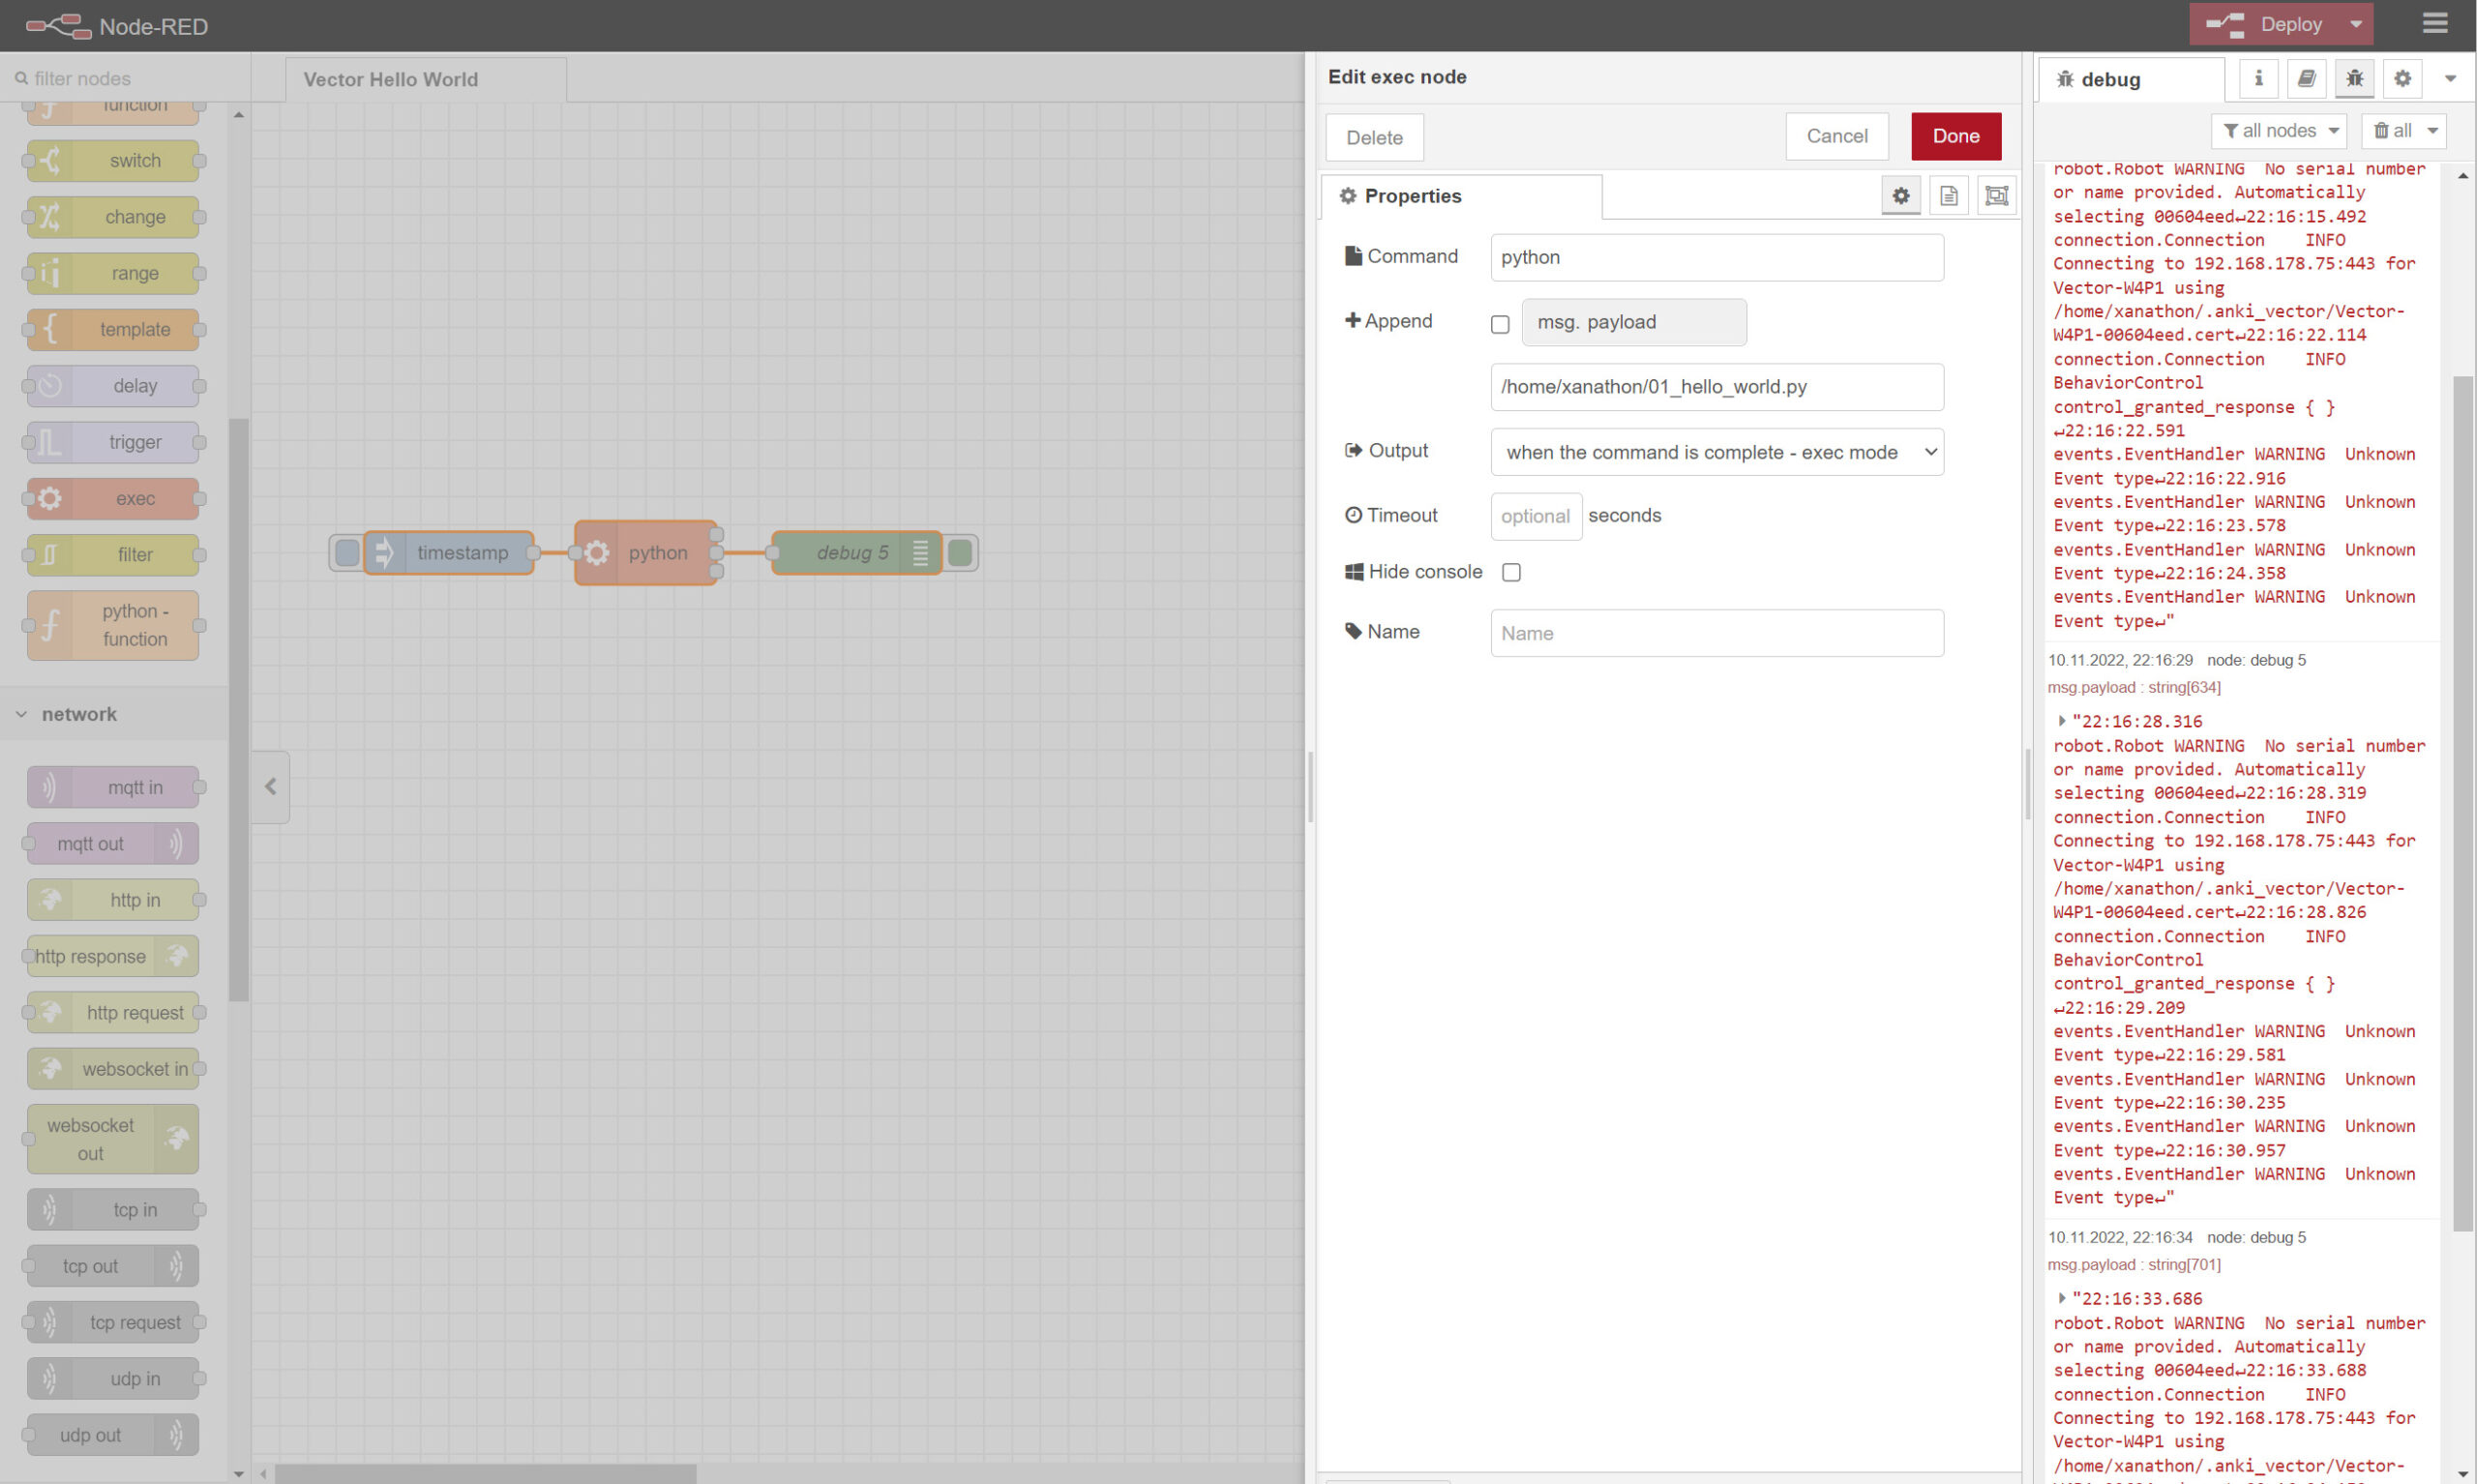2477x1484 pixels.
Task: Toggle the debug 5 node output button
Action: 960,553
